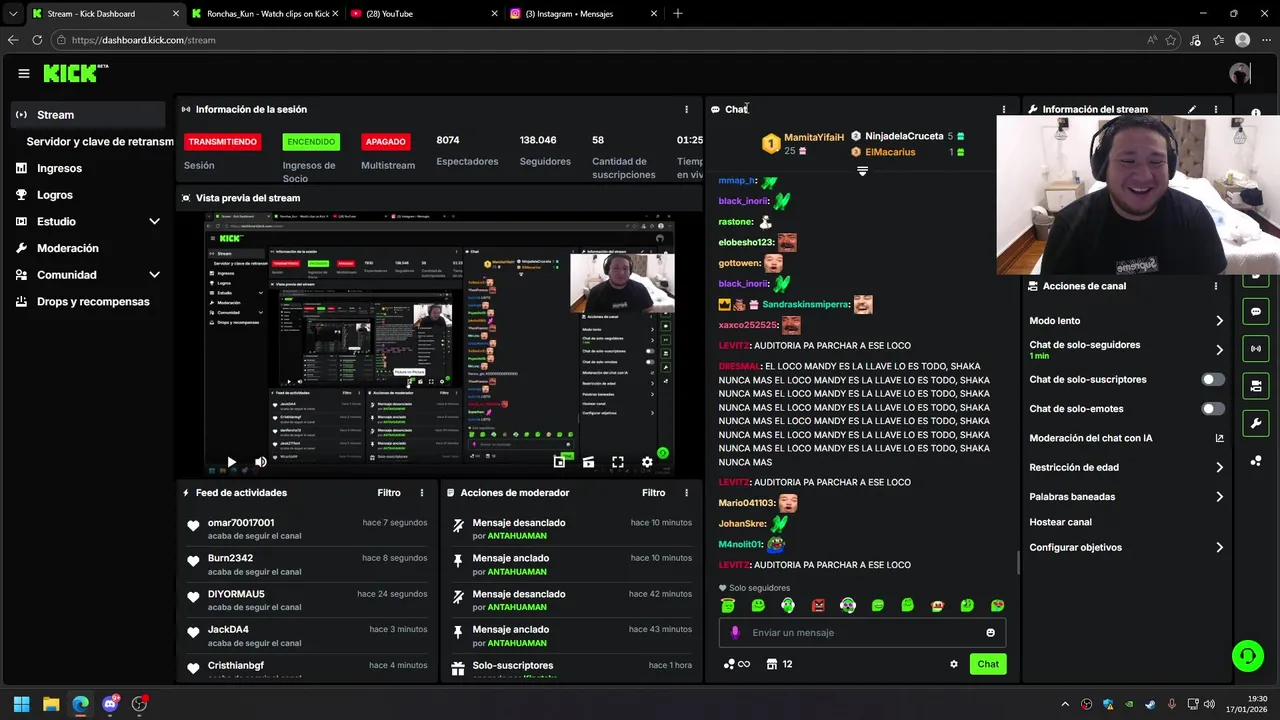Image resolution: width=1280 pixels, height=720 pixels.
Task: Open Información de la sesión options menu
Action: [686, 109]
